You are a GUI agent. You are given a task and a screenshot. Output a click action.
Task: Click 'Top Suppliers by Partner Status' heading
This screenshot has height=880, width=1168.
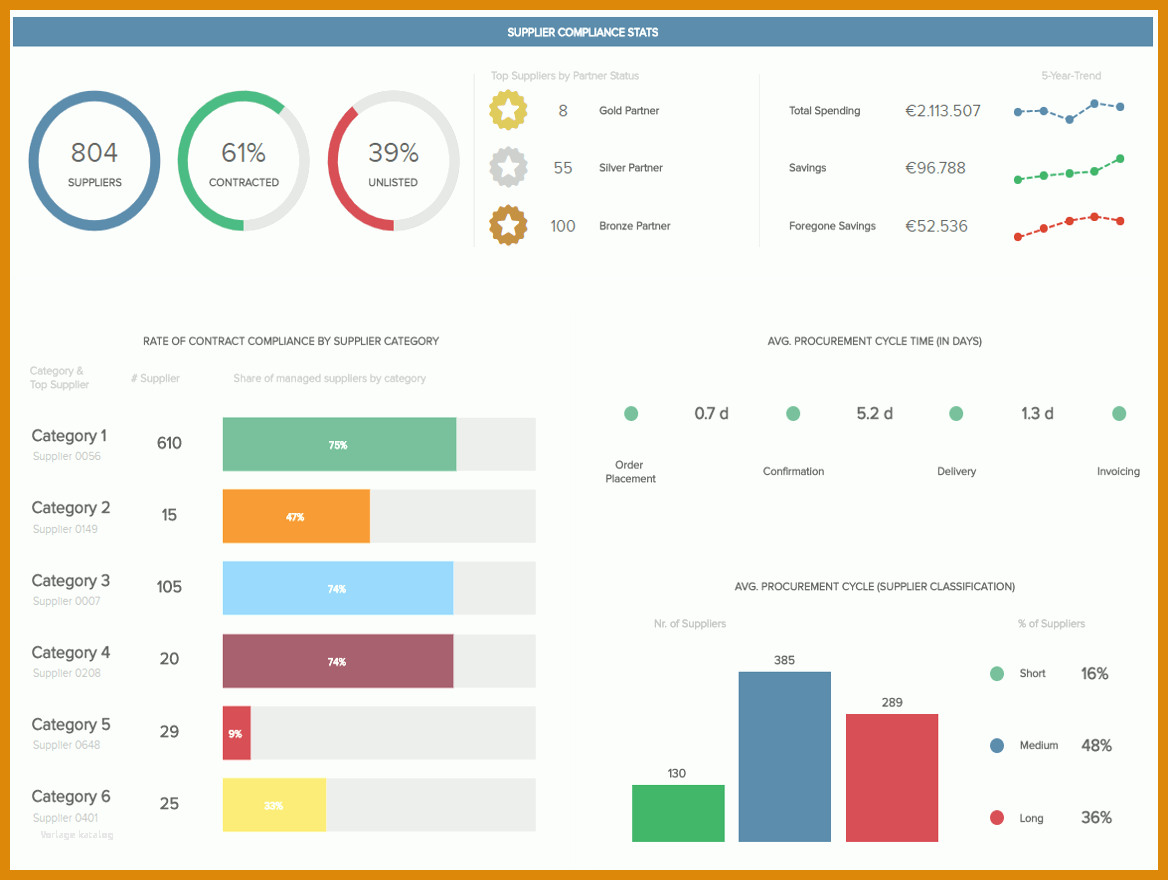[565, 75]
